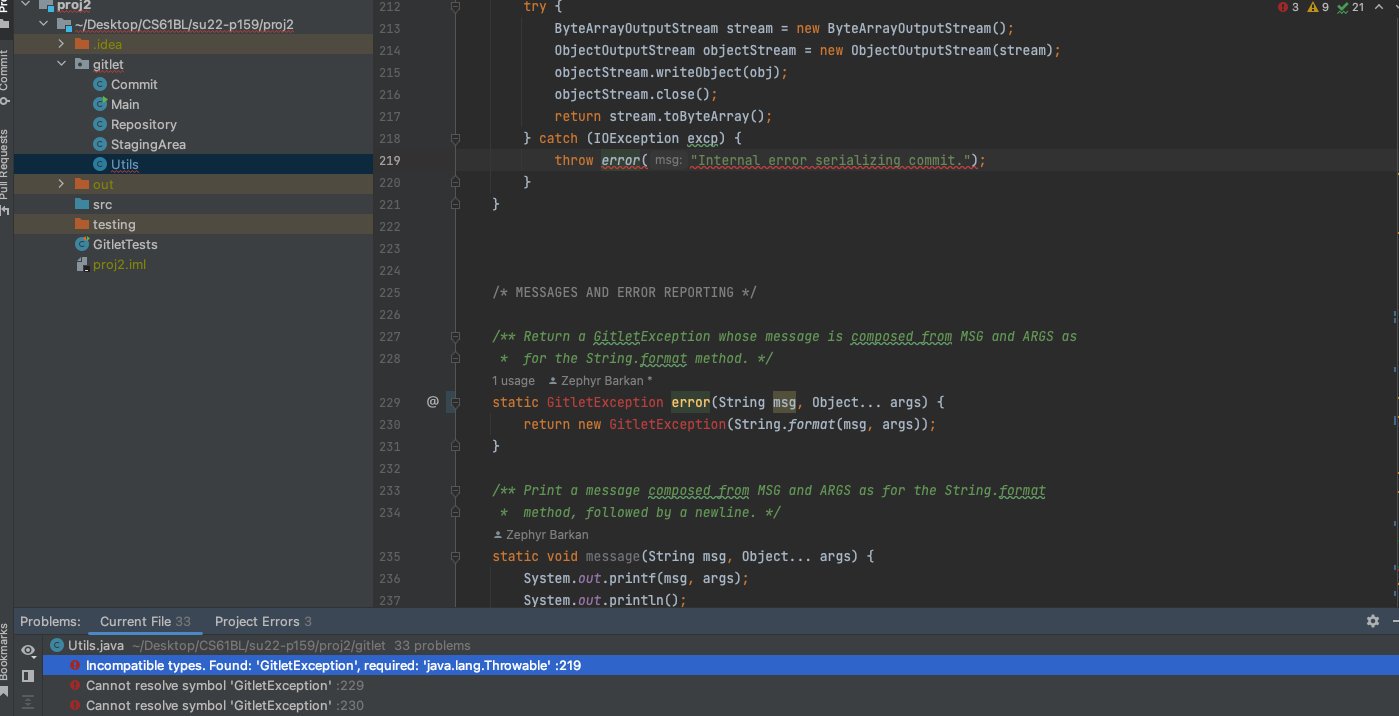Collapse the gitlet folder

61,64
